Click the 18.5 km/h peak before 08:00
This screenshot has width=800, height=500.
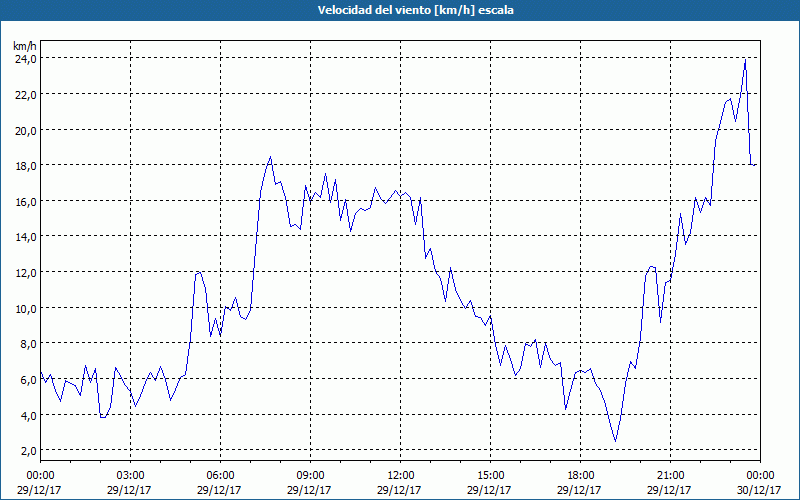pos(270,157)
